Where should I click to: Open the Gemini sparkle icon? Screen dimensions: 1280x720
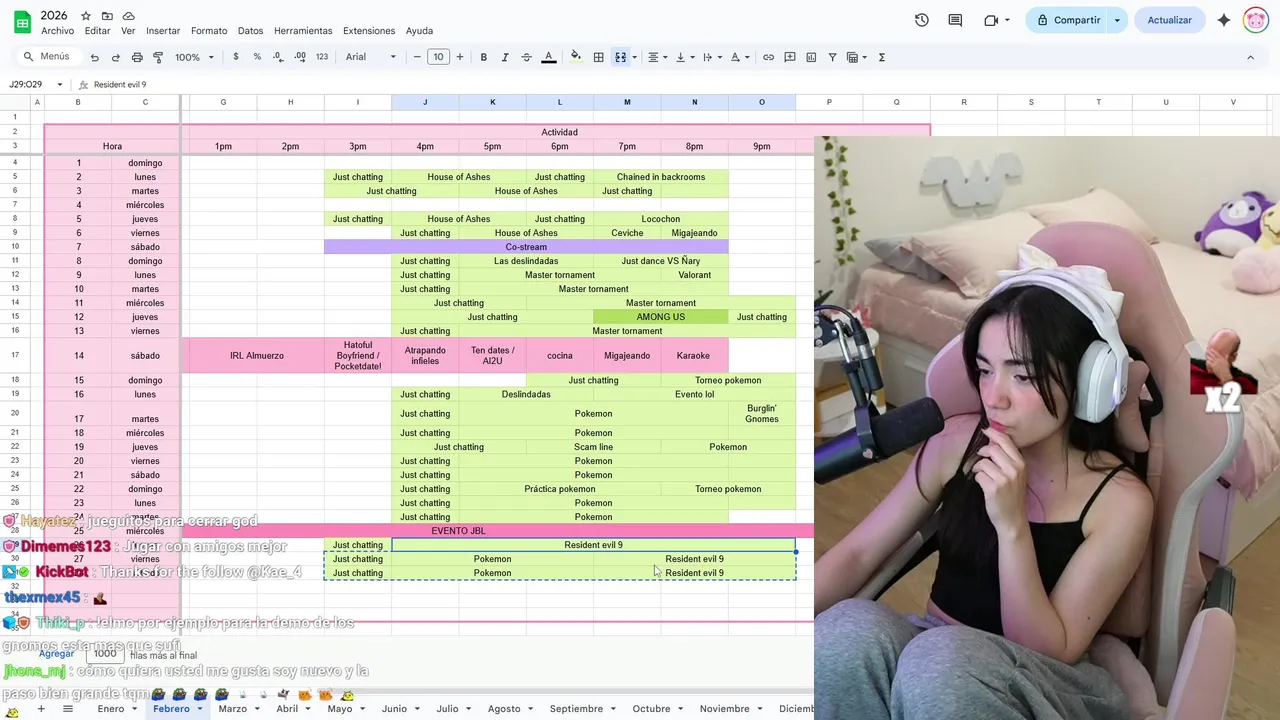1224,20
